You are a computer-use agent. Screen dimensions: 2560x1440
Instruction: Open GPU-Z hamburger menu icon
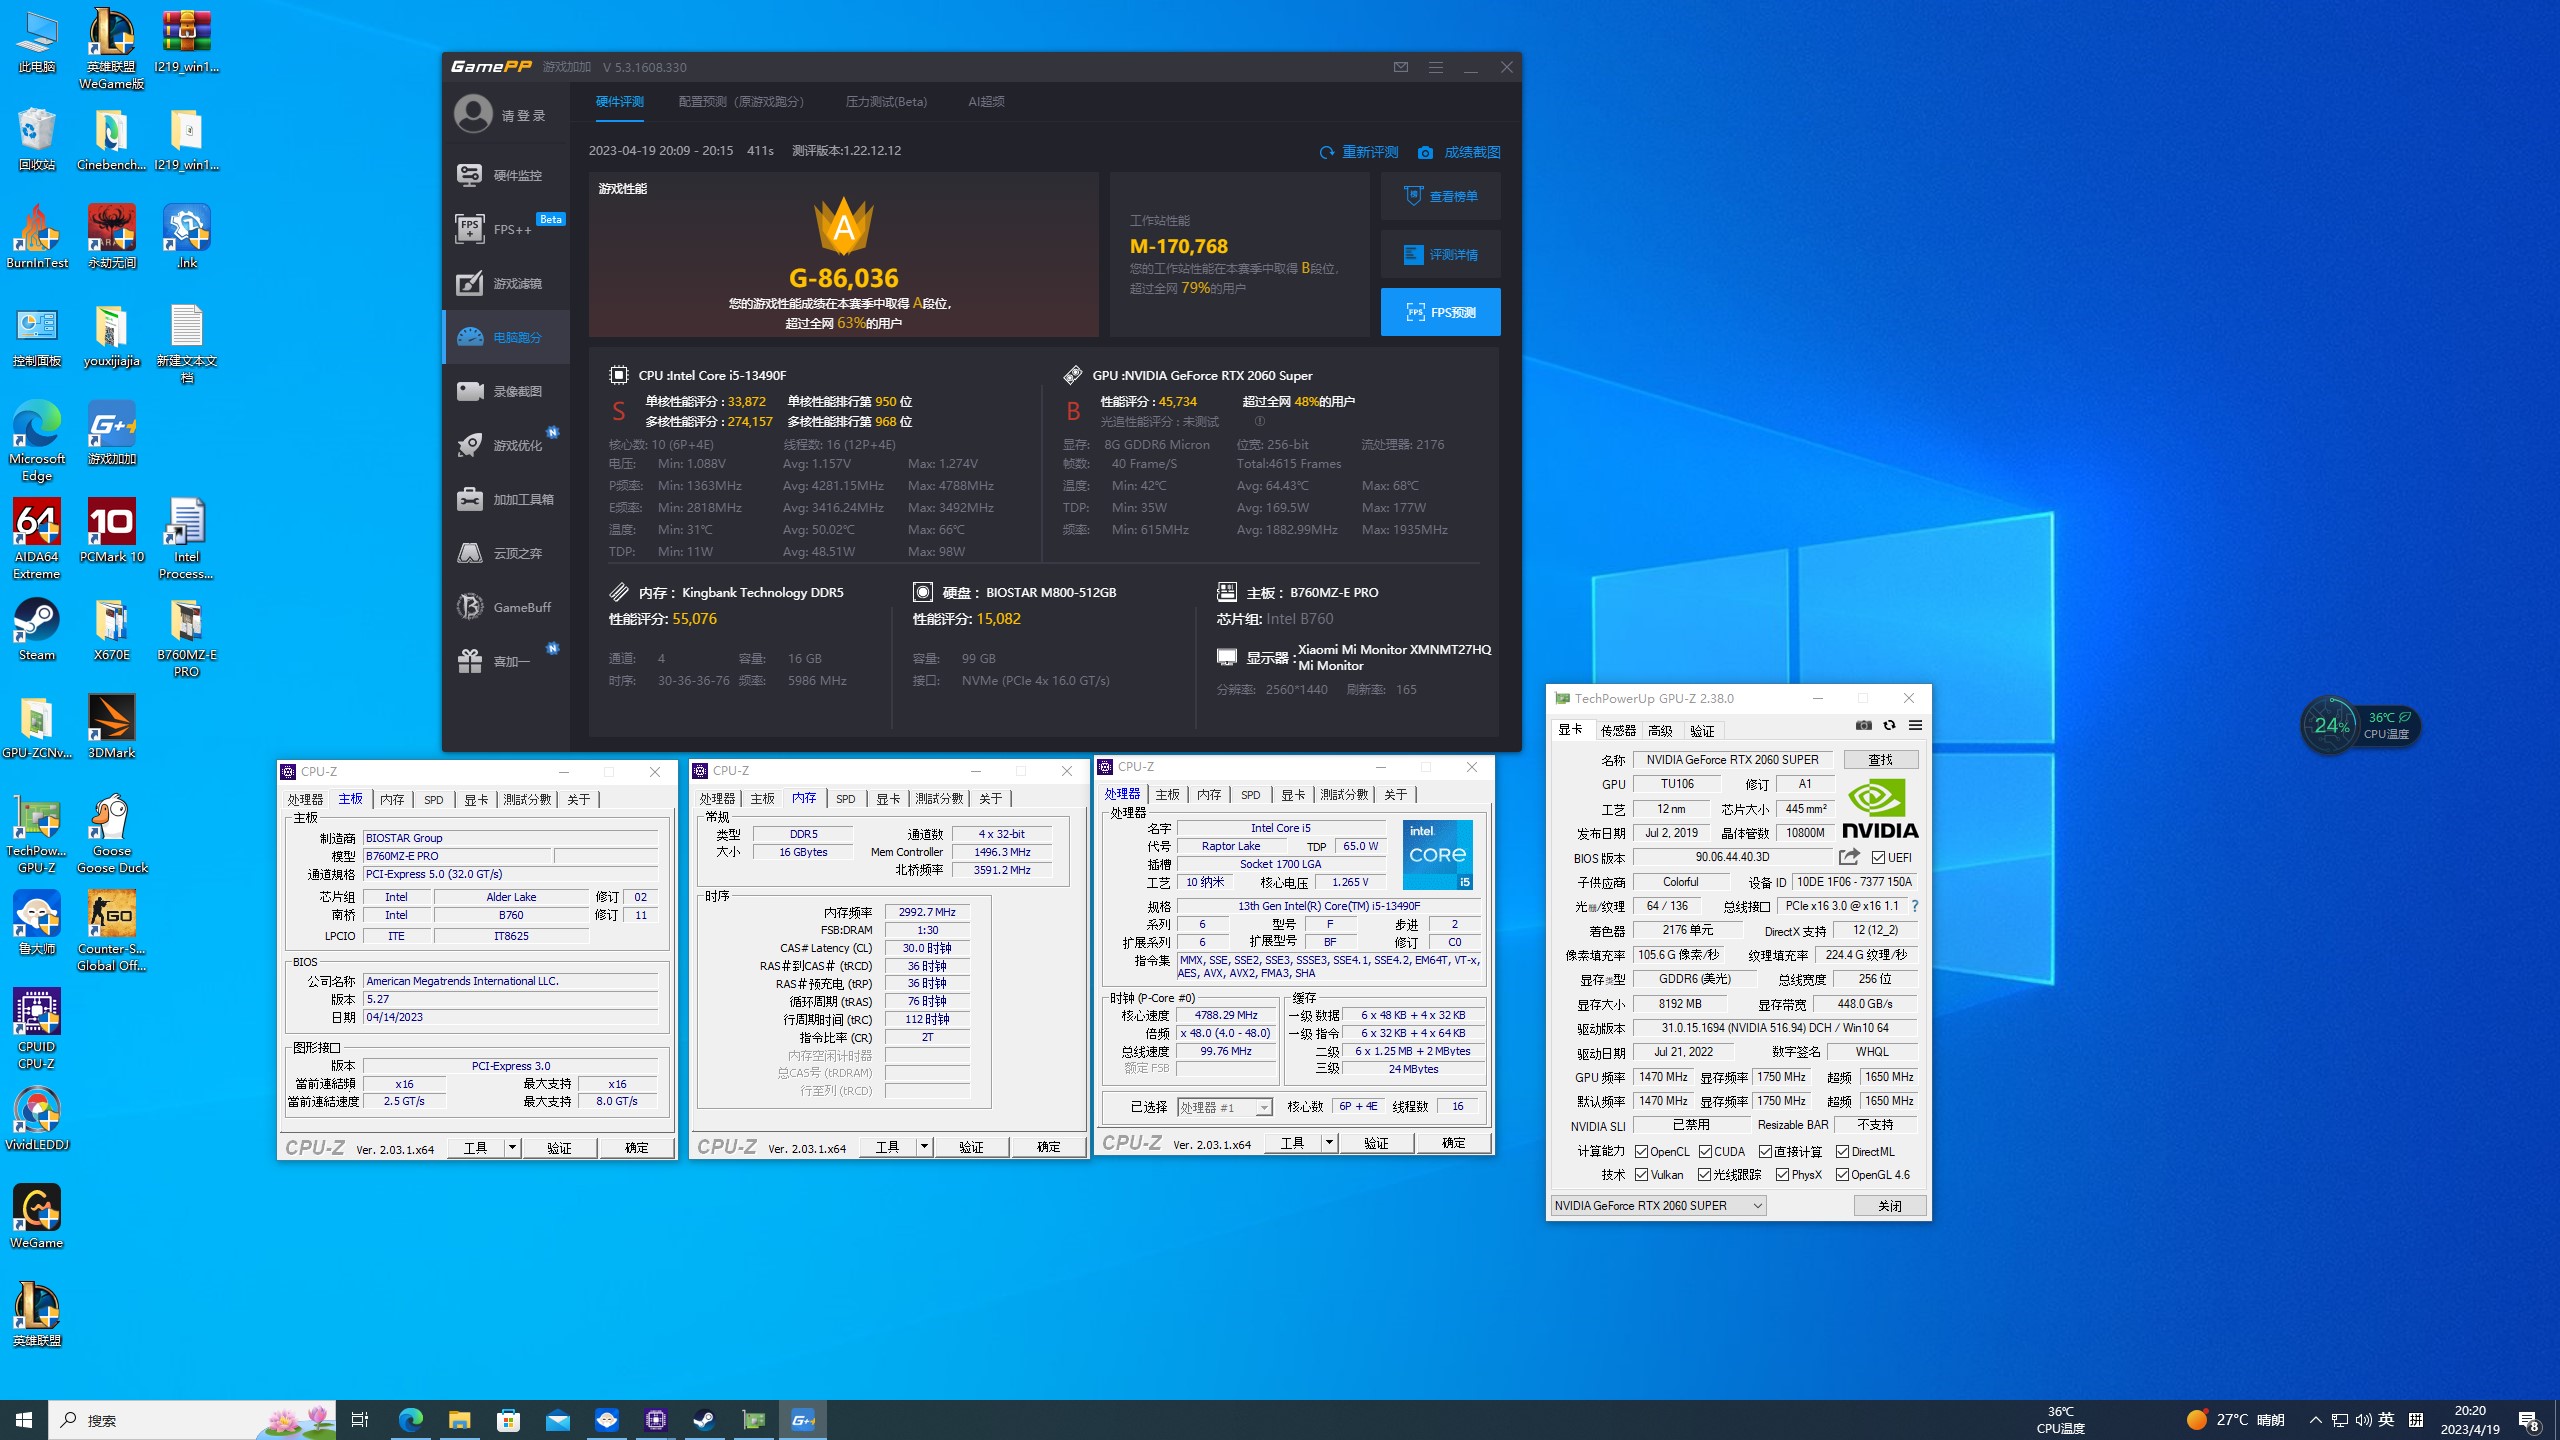pos(1915,725)
